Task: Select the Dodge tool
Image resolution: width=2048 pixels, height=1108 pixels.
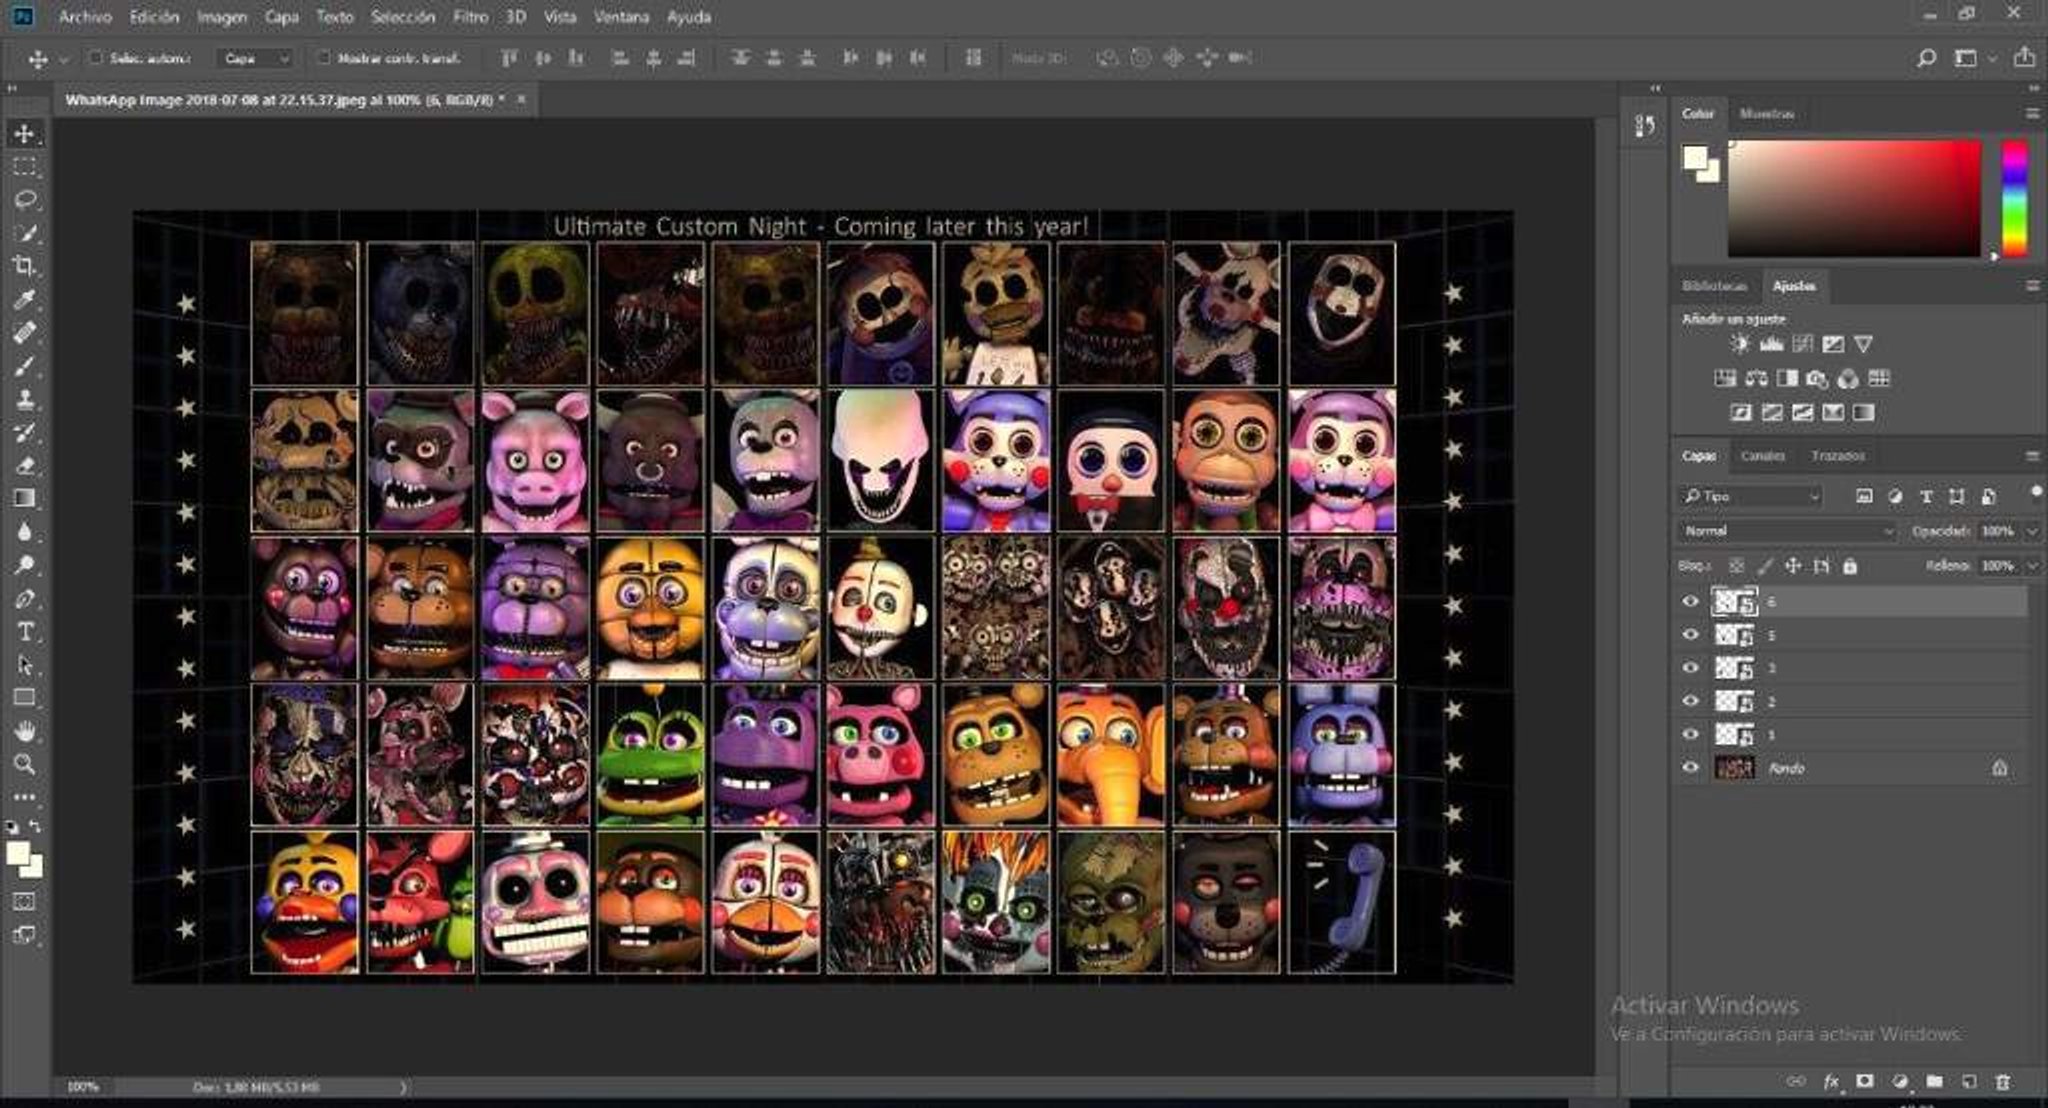Action: 25,565
